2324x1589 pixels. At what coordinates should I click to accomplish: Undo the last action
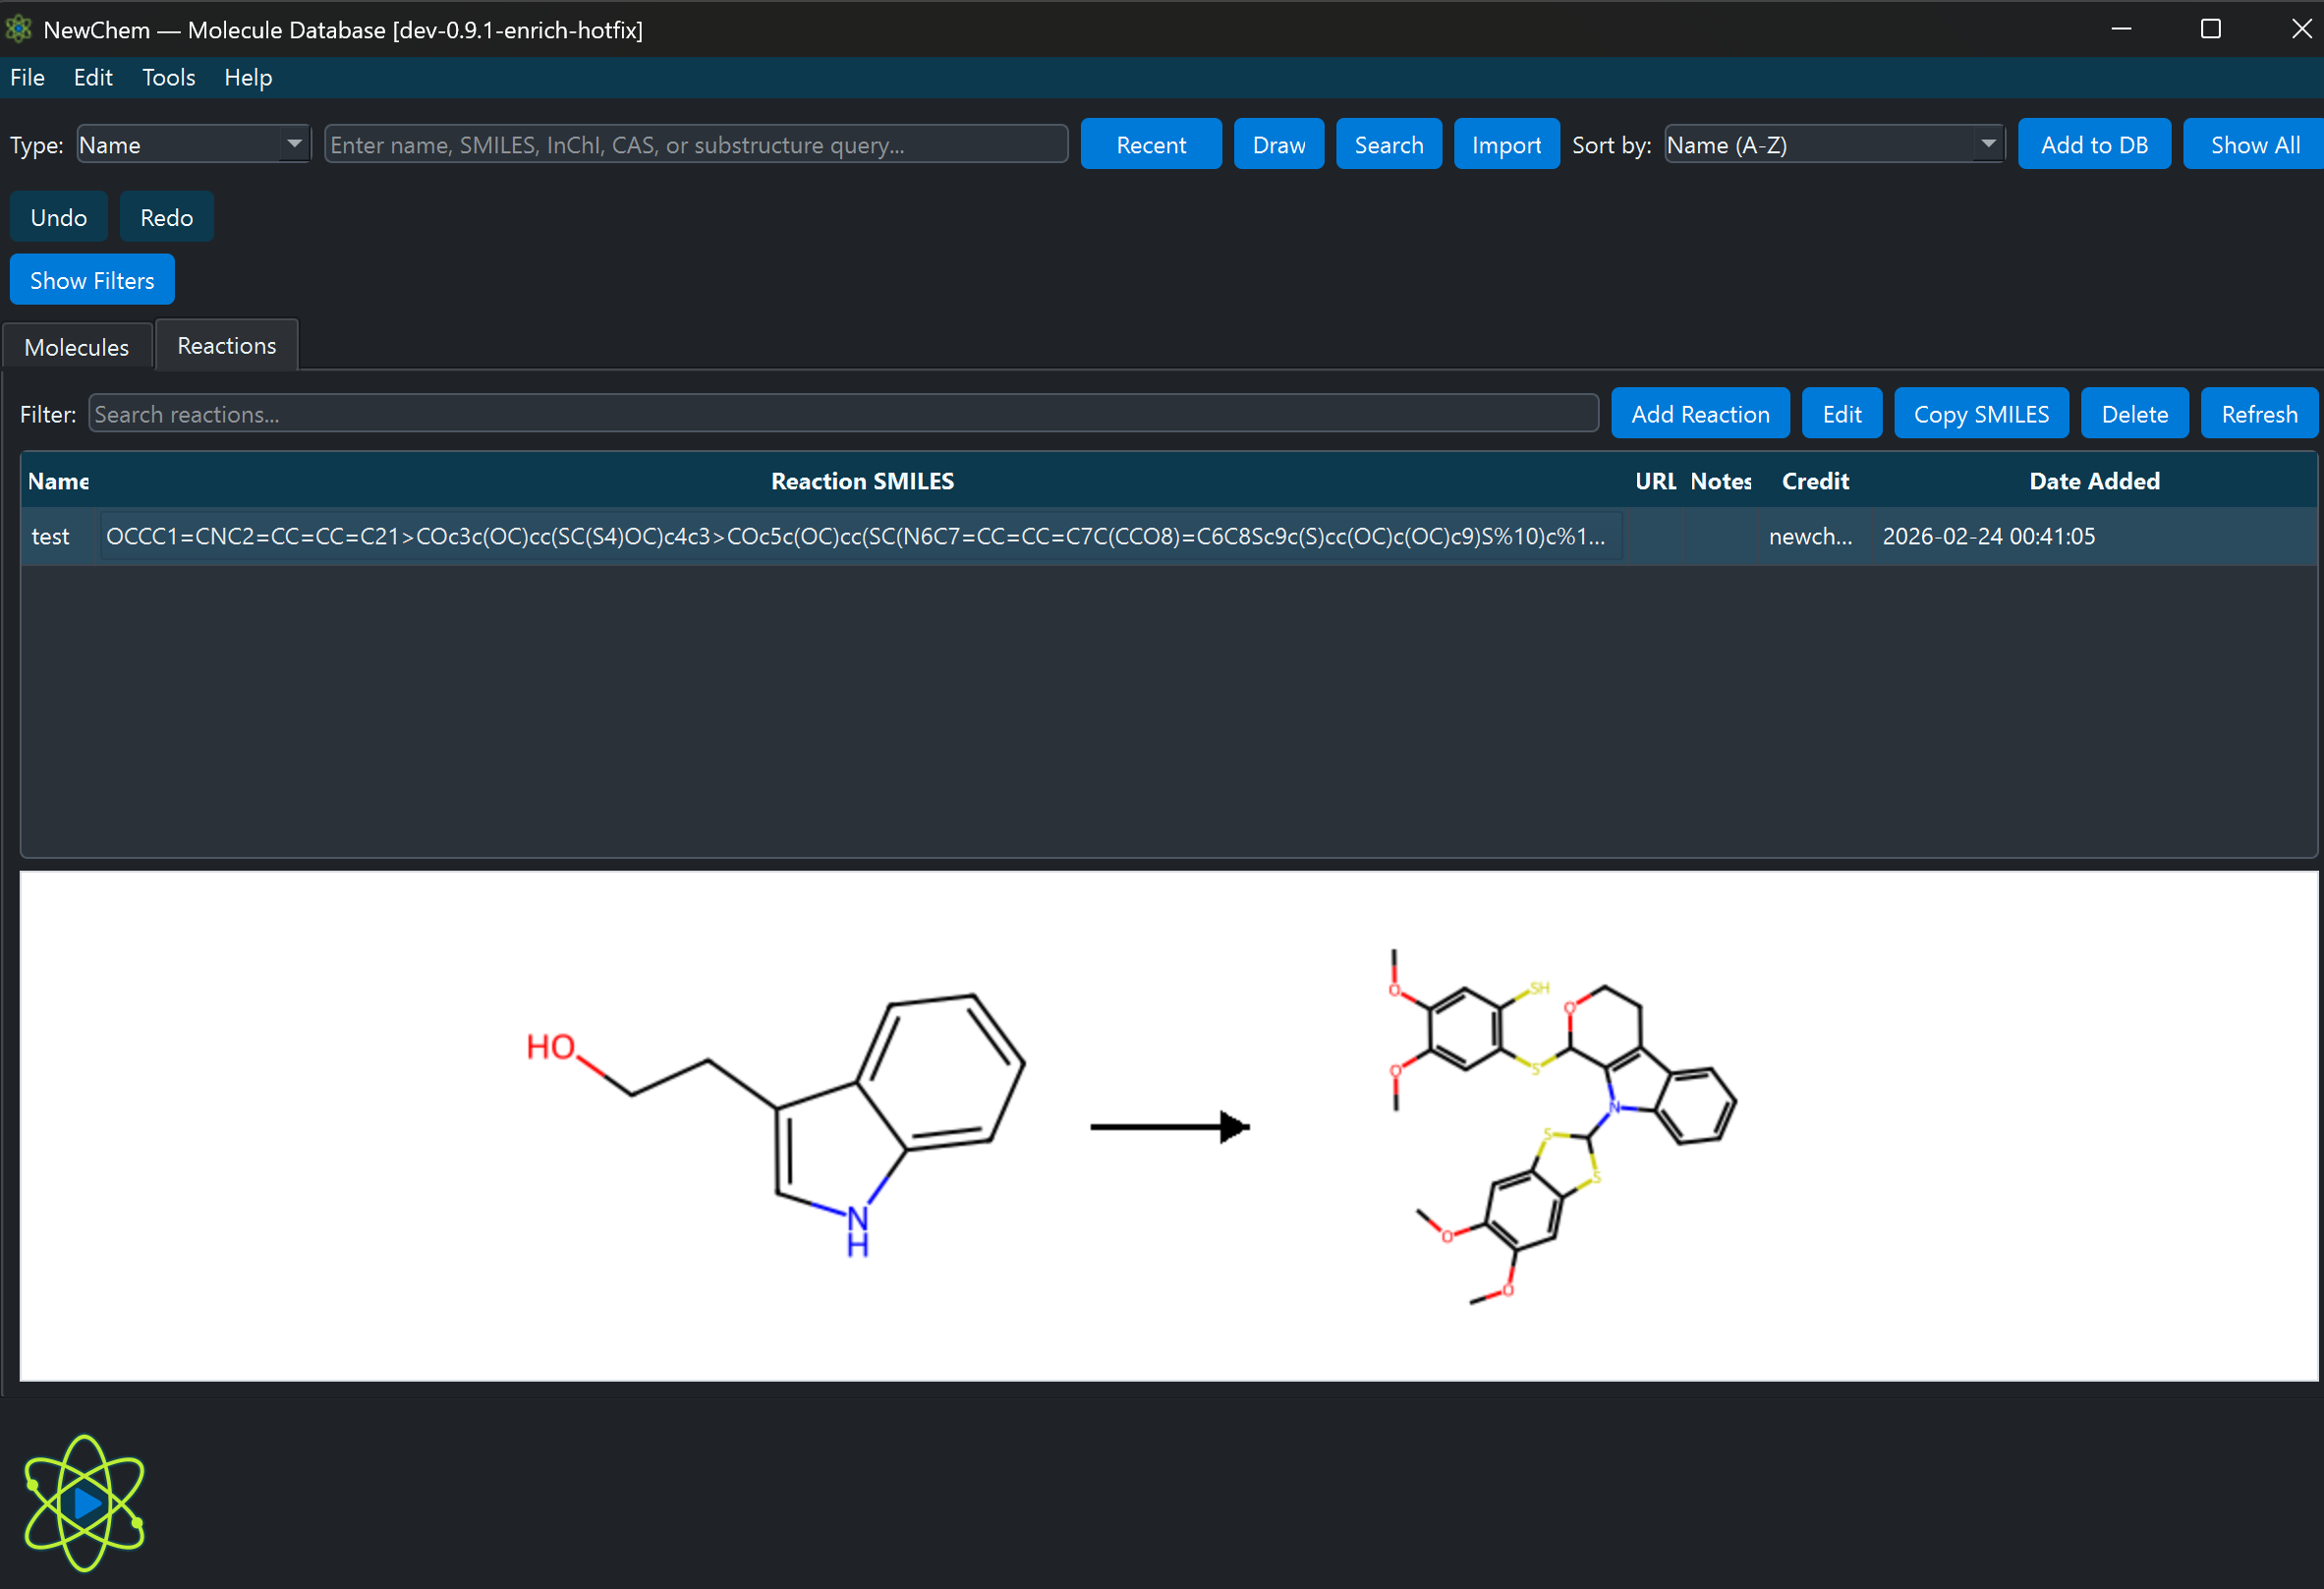coord(58,216)
